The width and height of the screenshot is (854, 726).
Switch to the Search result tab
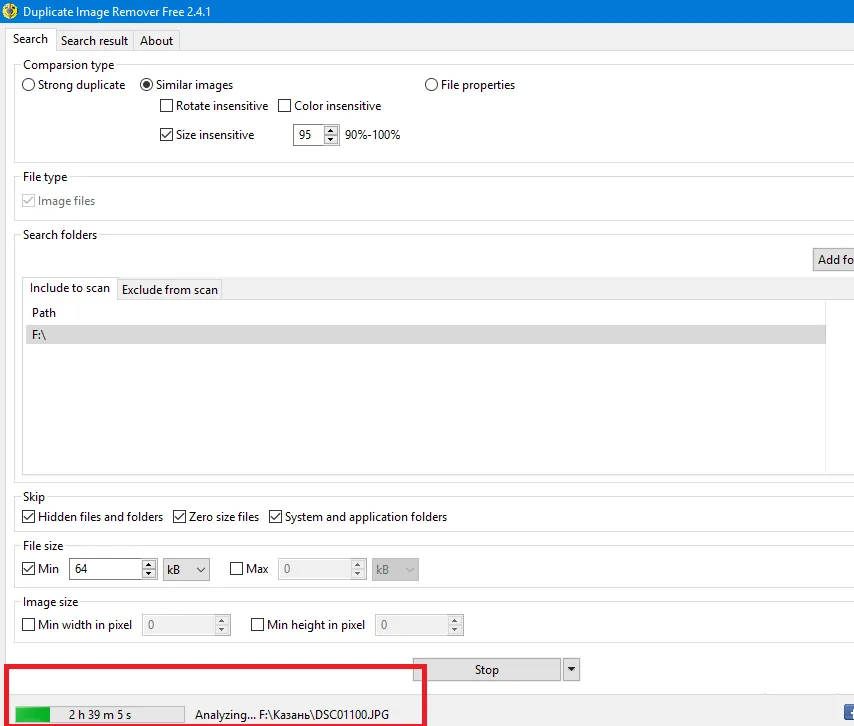94,41
